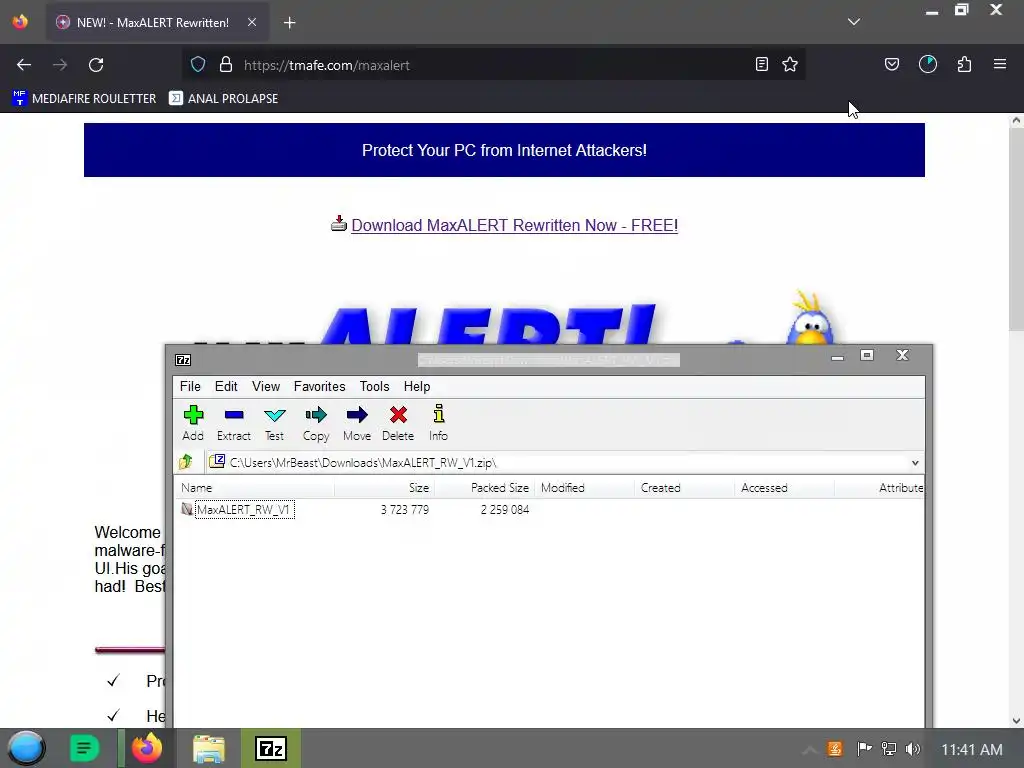Sort by the Modified column header
1024x768 pixels.
(x=584, y=488)
